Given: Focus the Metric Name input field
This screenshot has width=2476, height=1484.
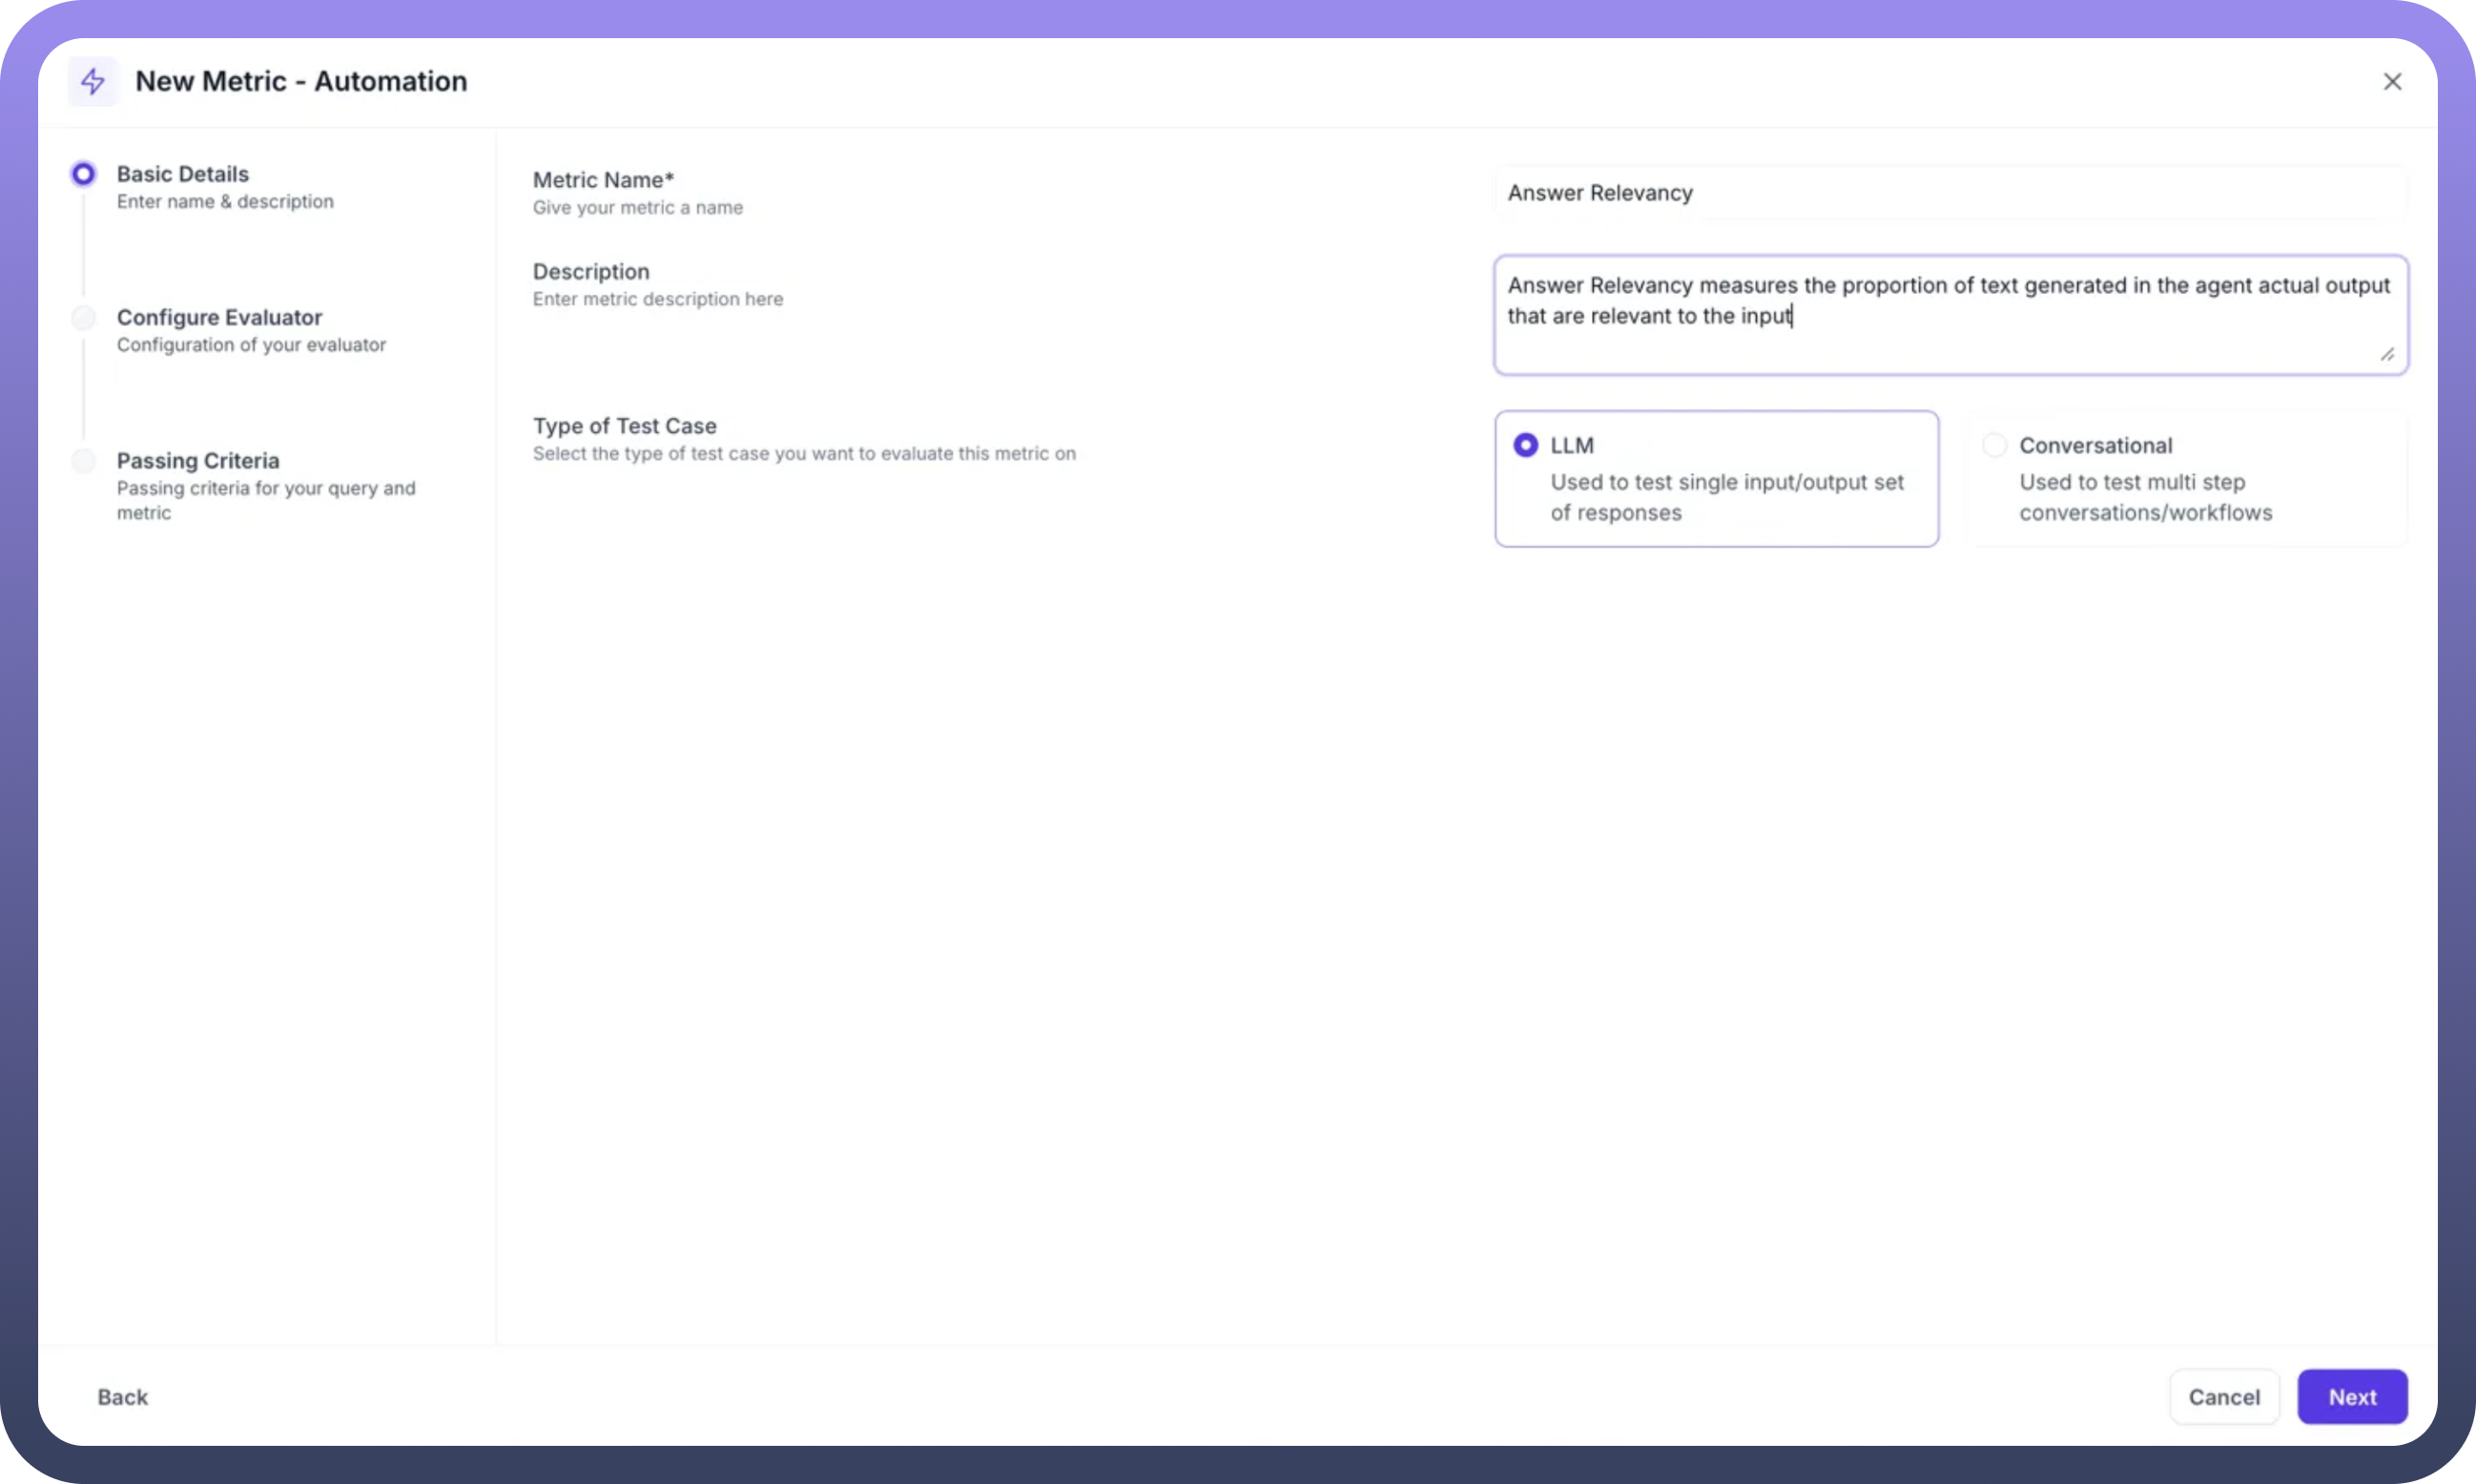Looking at the screenshot, I should point(1950,193).
